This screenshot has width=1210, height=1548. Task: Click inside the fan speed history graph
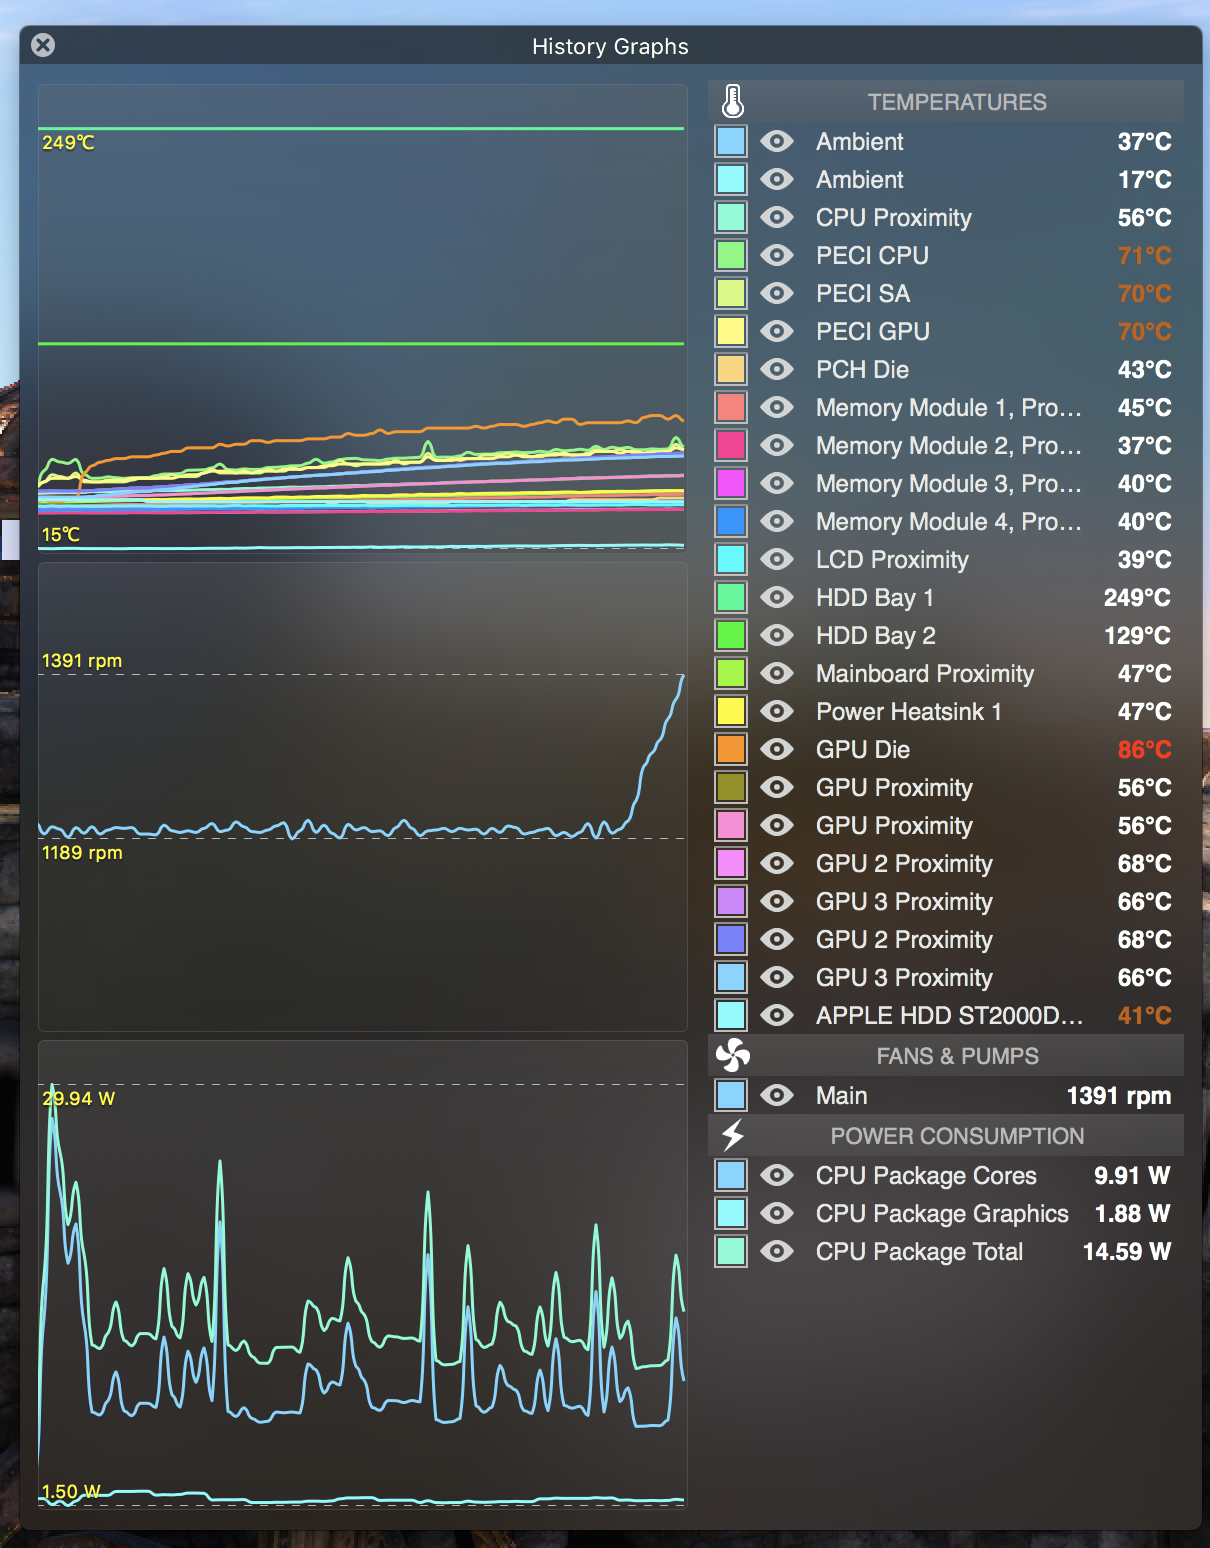[x=362, y=796]
